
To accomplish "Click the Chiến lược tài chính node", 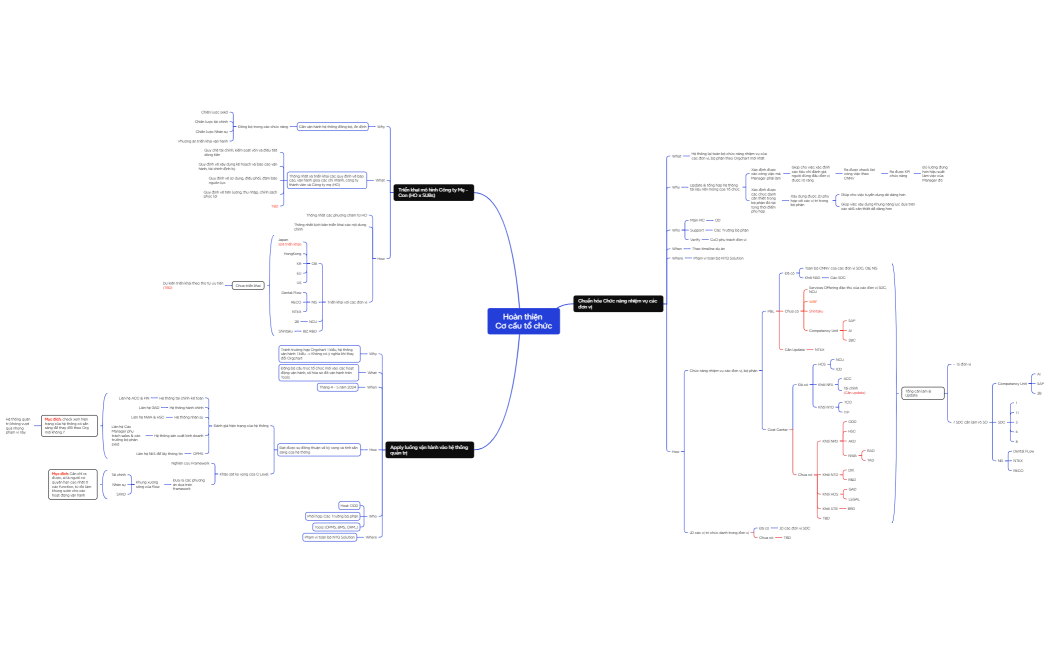I will (x=212, y=122).
